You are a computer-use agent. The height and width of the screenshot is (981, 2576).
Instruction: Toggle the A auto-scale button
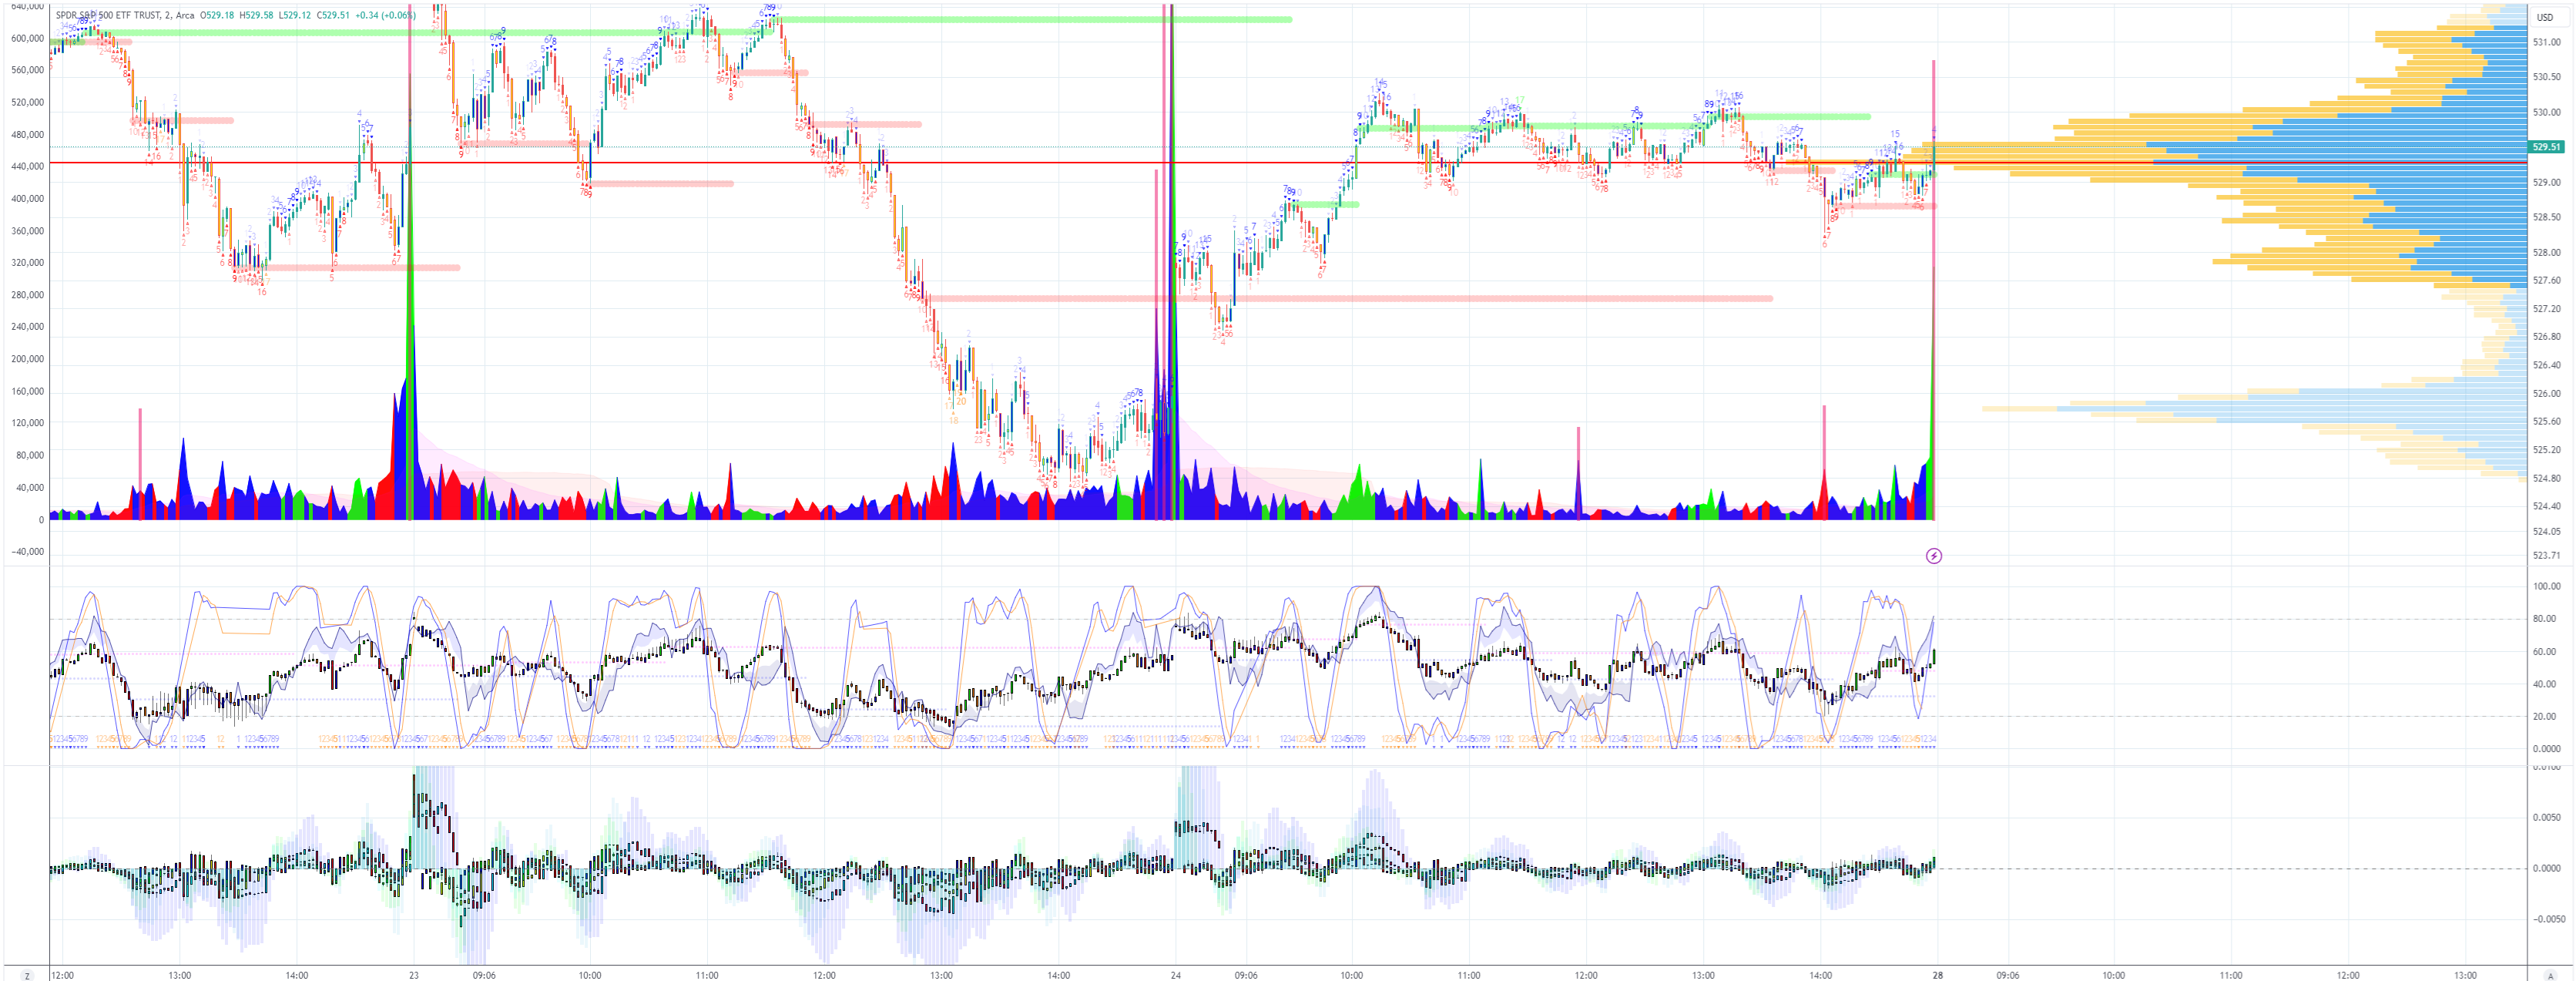[x=2550, y=975]
